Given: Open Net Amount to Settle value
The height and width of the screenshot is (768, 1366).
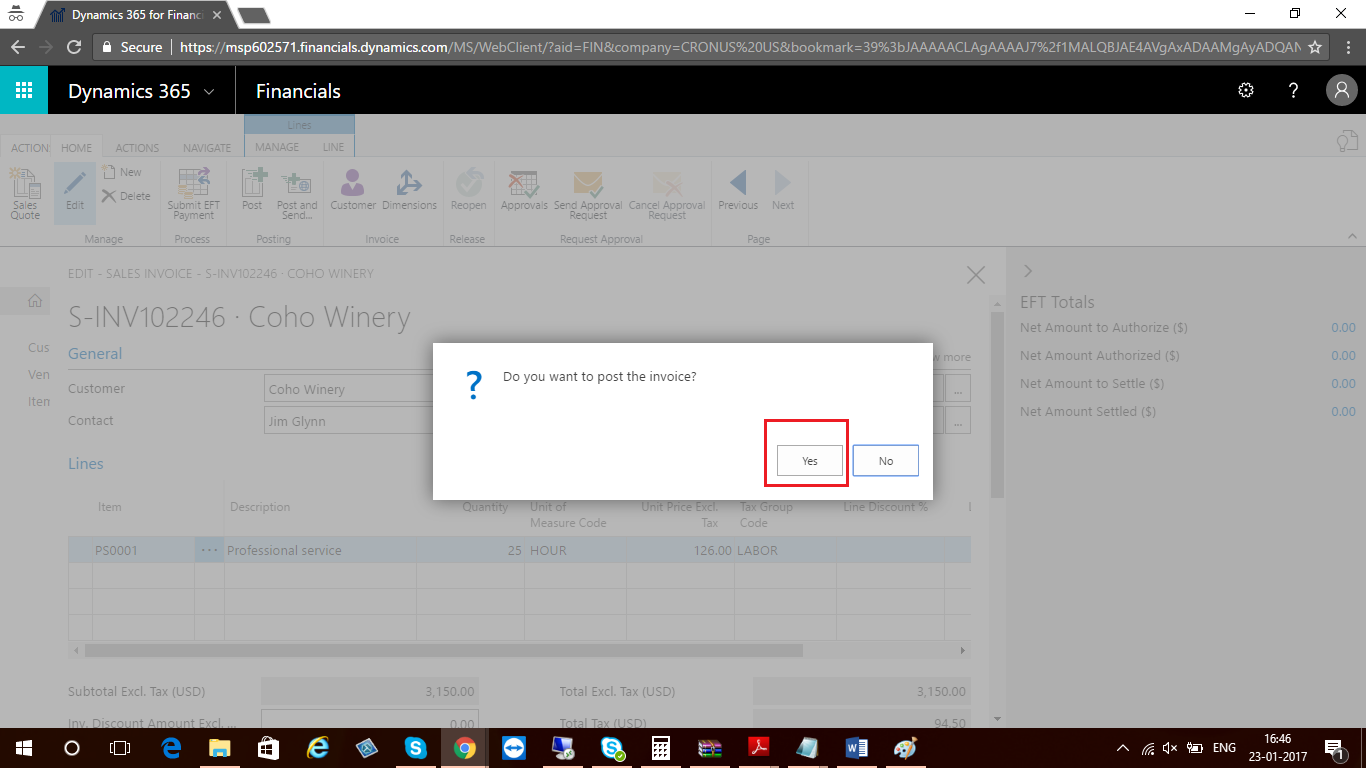Looking at the screenshot, I should 1343,383.
